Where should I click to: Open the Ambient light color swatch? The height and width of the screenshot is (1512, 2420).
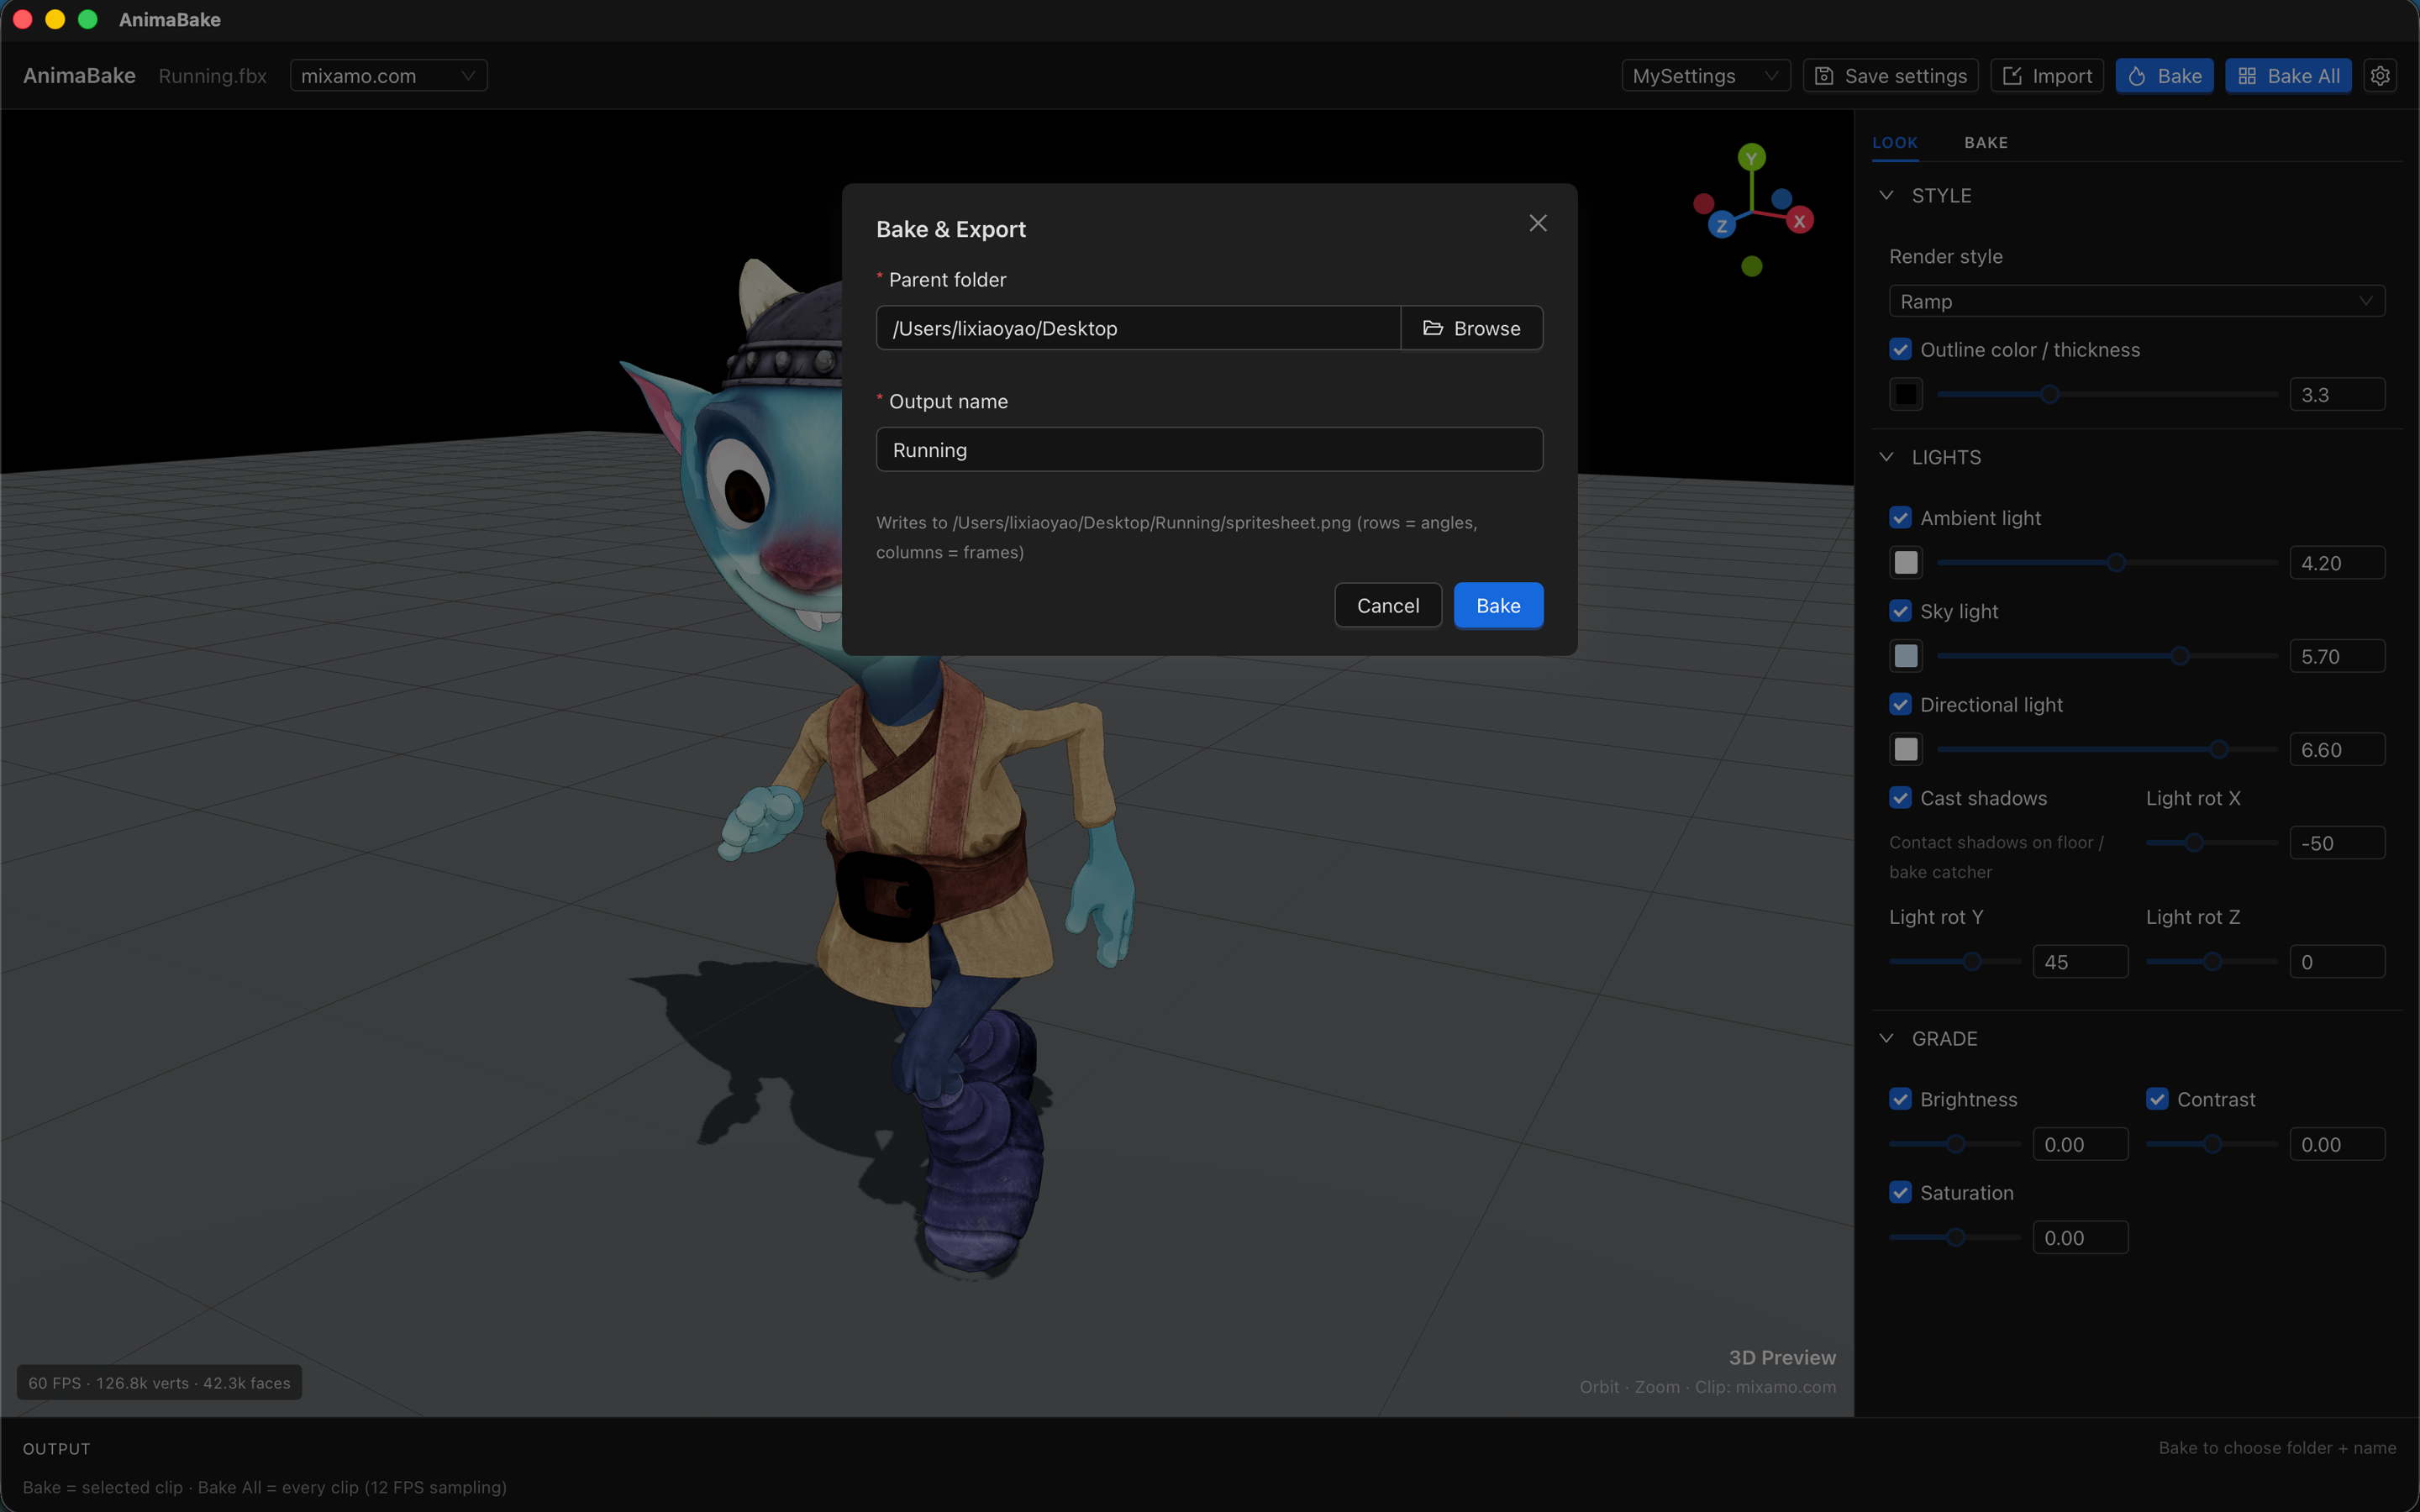[x=1906, y=563]
